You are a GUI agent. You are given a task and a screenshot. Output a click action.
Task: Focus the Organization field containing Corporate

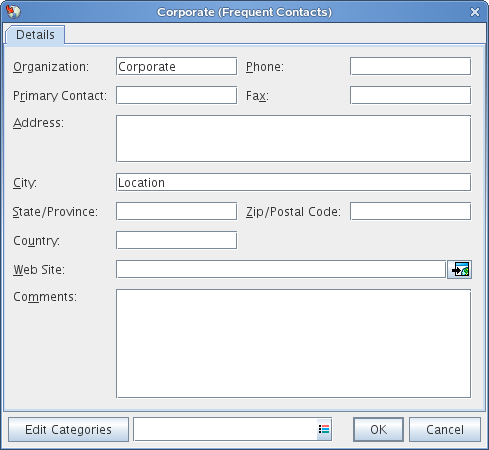pyautogui.click(x=177, y=66)
